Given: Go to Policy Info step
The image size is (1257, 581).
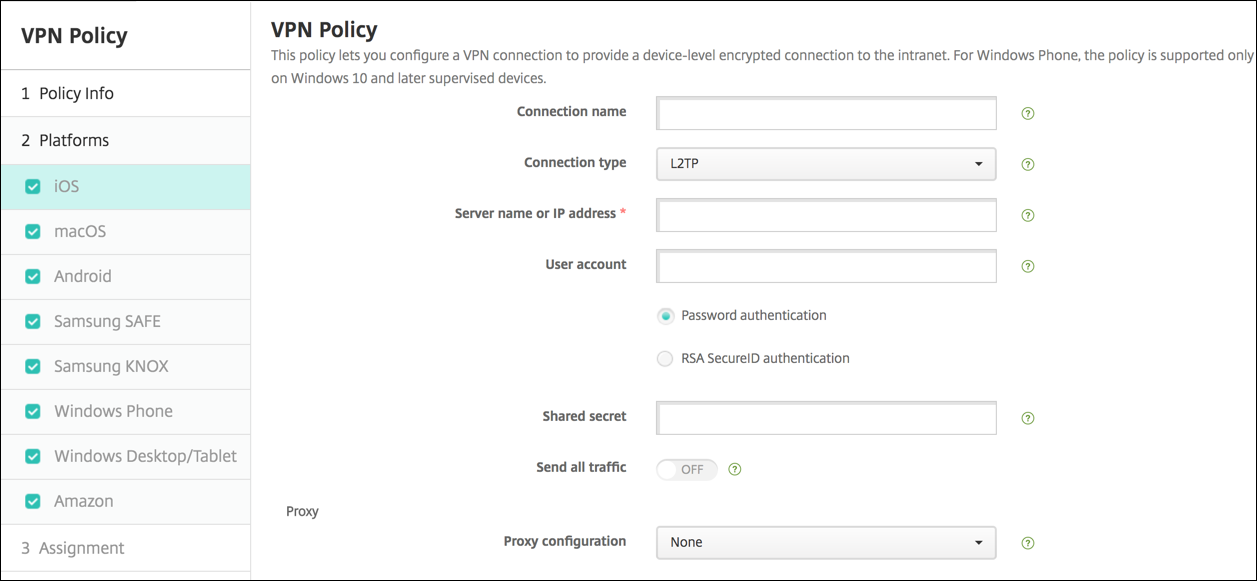Looking at the screenshot, I should 76,94.
